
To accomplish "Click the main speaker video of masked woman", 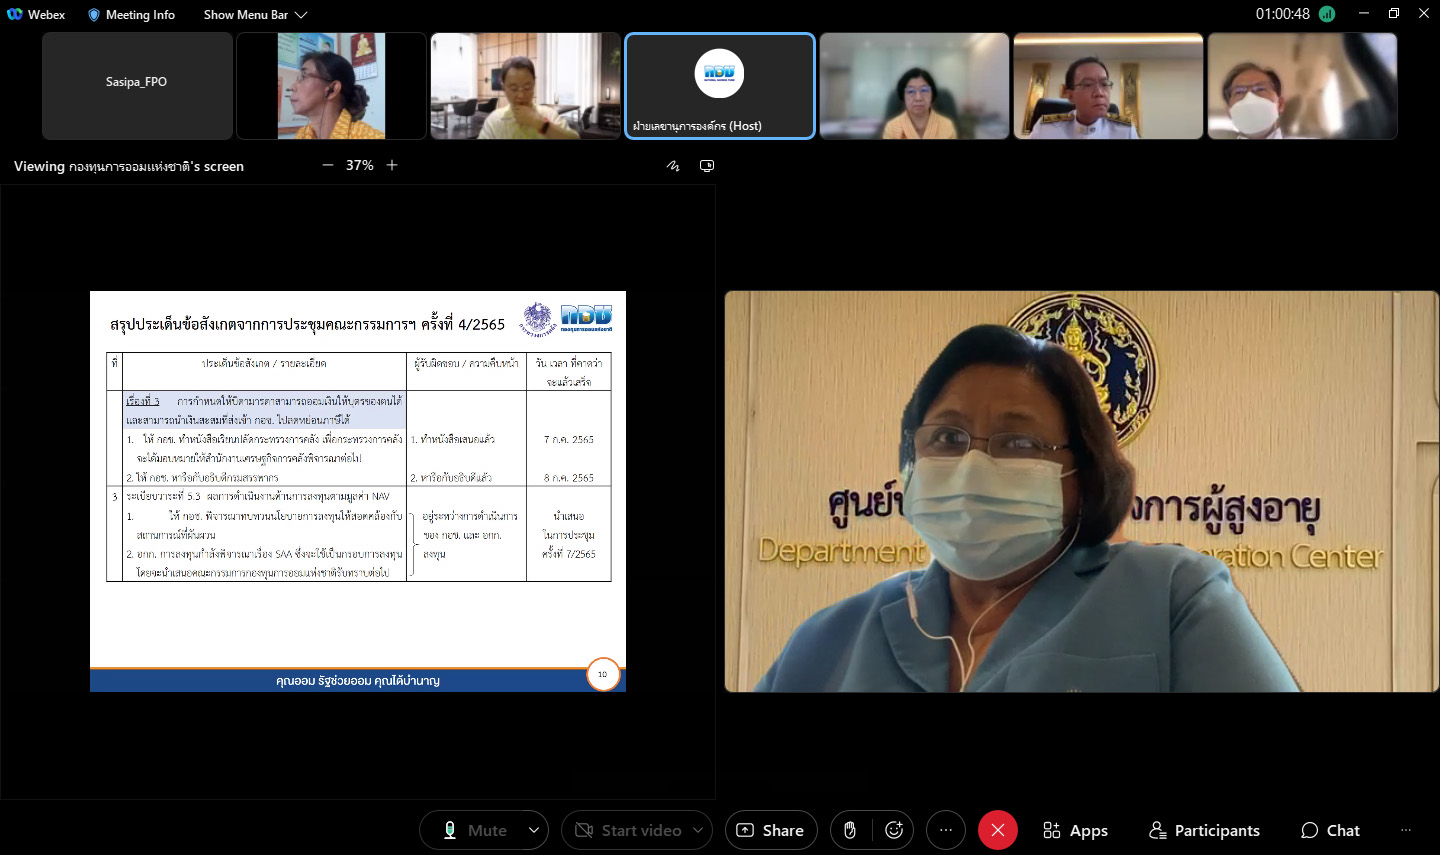I will click(x=1081, y=491).
